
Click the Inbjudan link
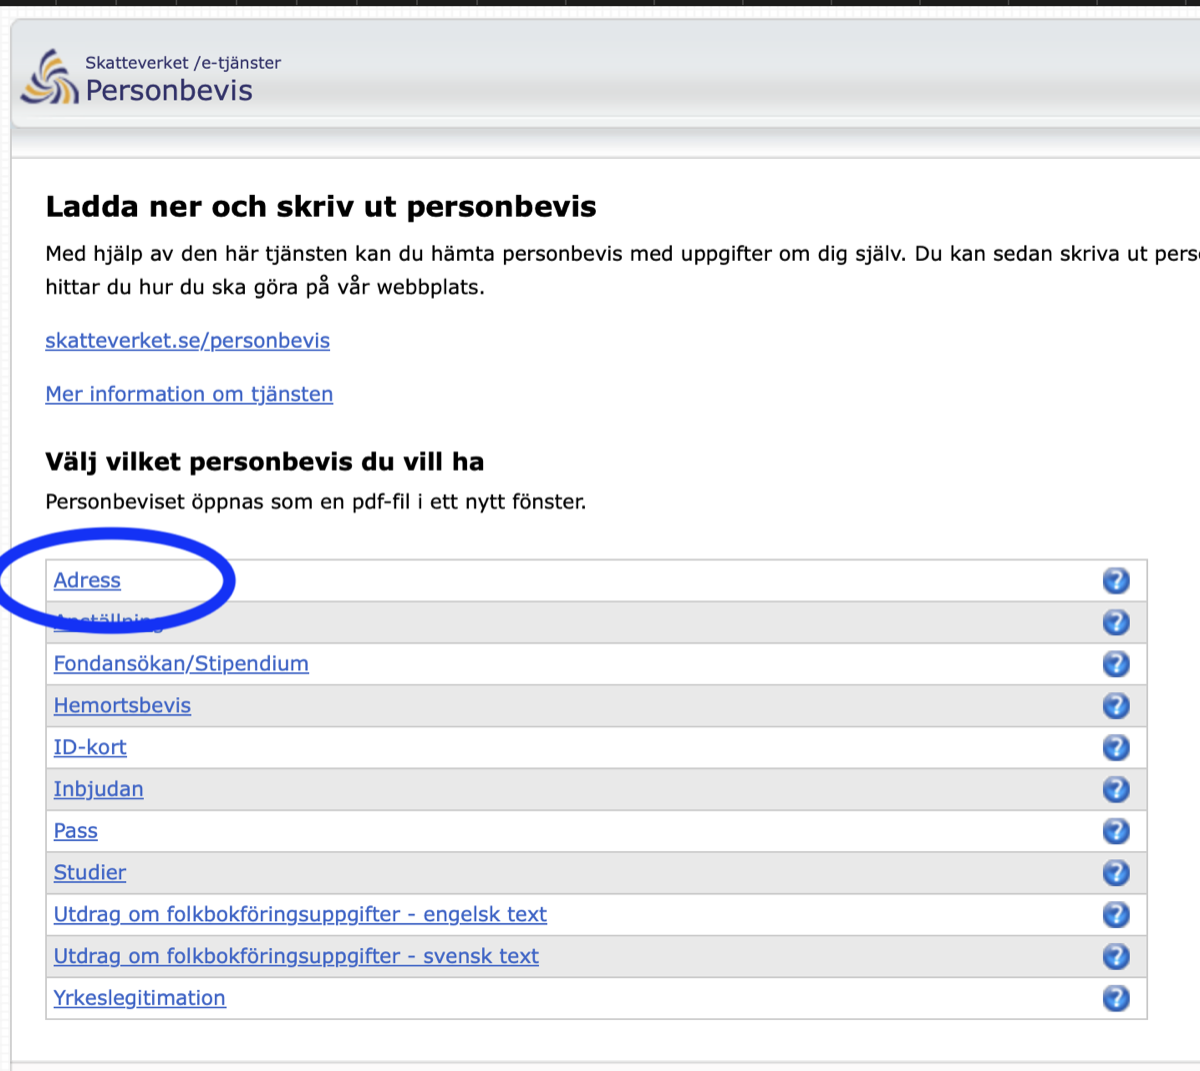tap(98, 790)
